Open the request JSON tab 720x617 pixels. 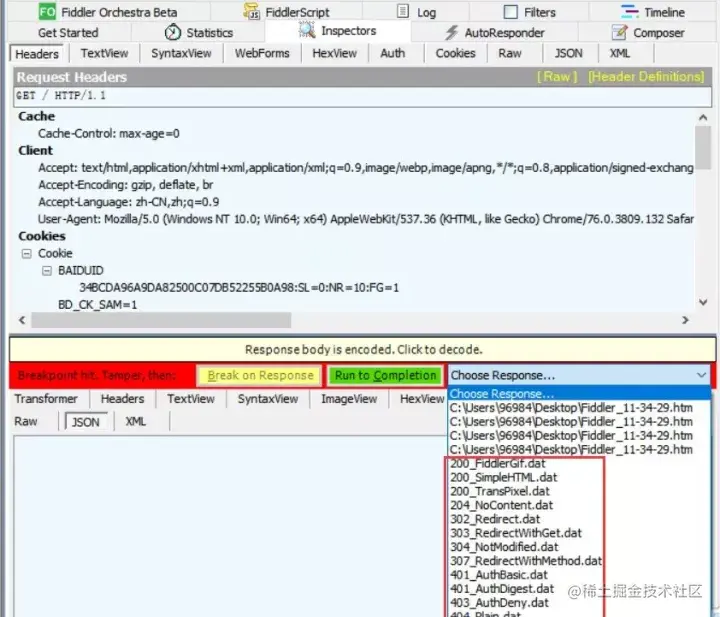point(568,53)
